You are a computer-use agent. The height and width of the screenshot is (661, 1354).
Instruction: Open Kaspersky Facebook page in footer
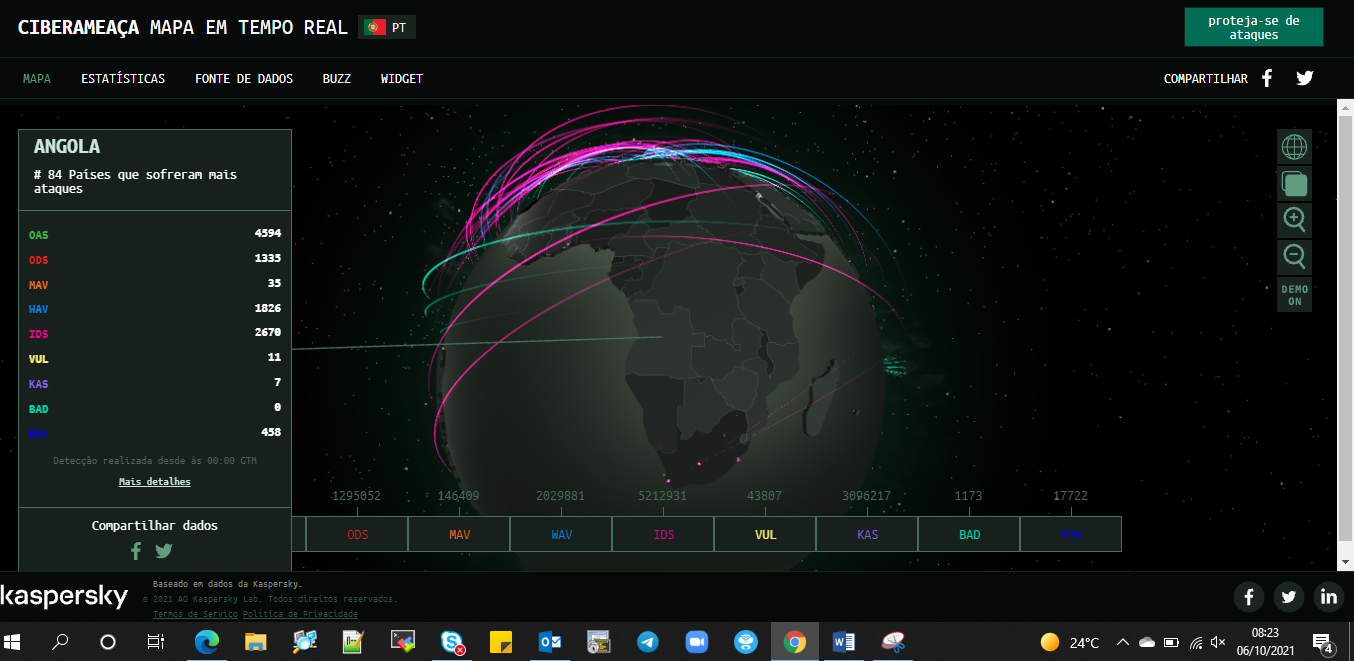(1249, 597)
